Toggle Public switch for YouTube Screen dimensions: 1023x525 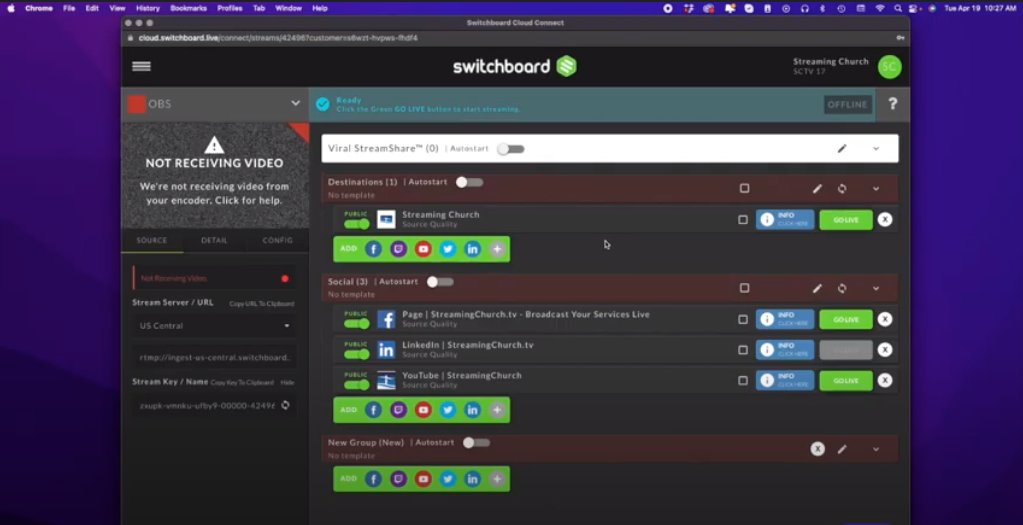[357, 385]
